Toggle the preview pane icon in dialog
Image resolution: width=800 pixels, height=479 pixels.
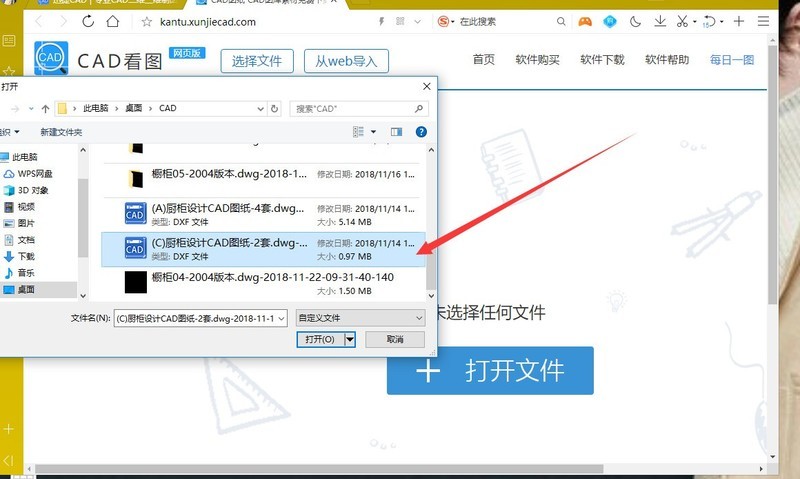tap(396, 131)
